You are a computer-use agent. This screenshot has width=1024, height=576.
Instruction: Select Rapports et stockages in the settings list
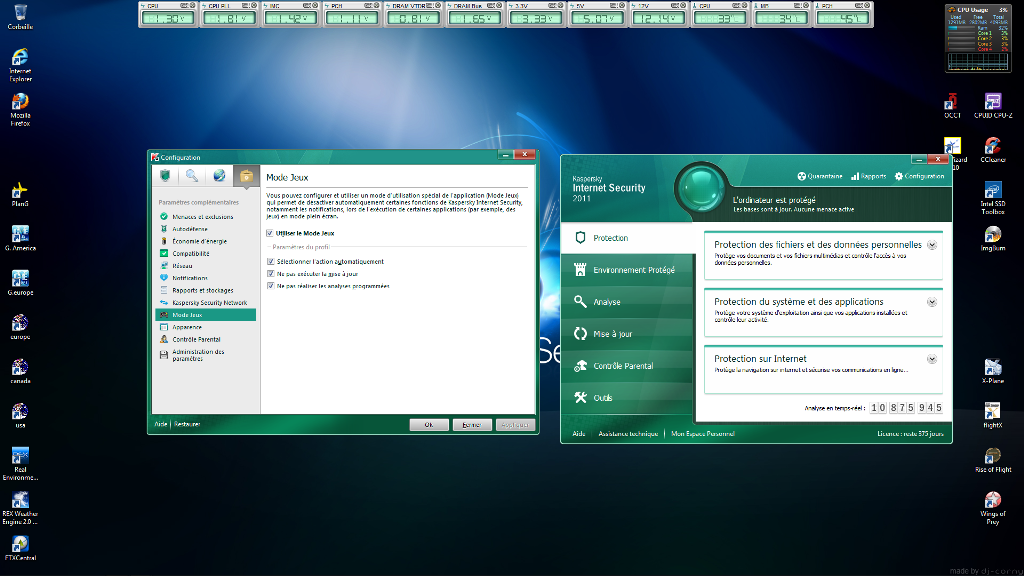[x=206, y=291]
